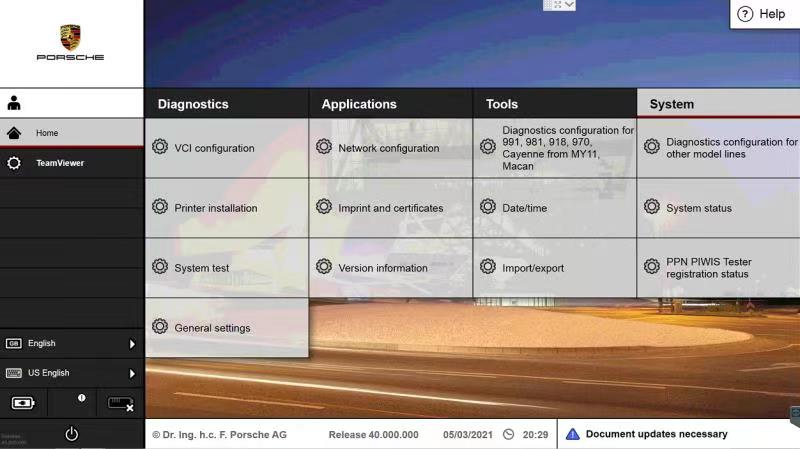The width and height of the screenshot is (800, 449).
Task: Click the Porsche crest logo
Action: (70, 37)
